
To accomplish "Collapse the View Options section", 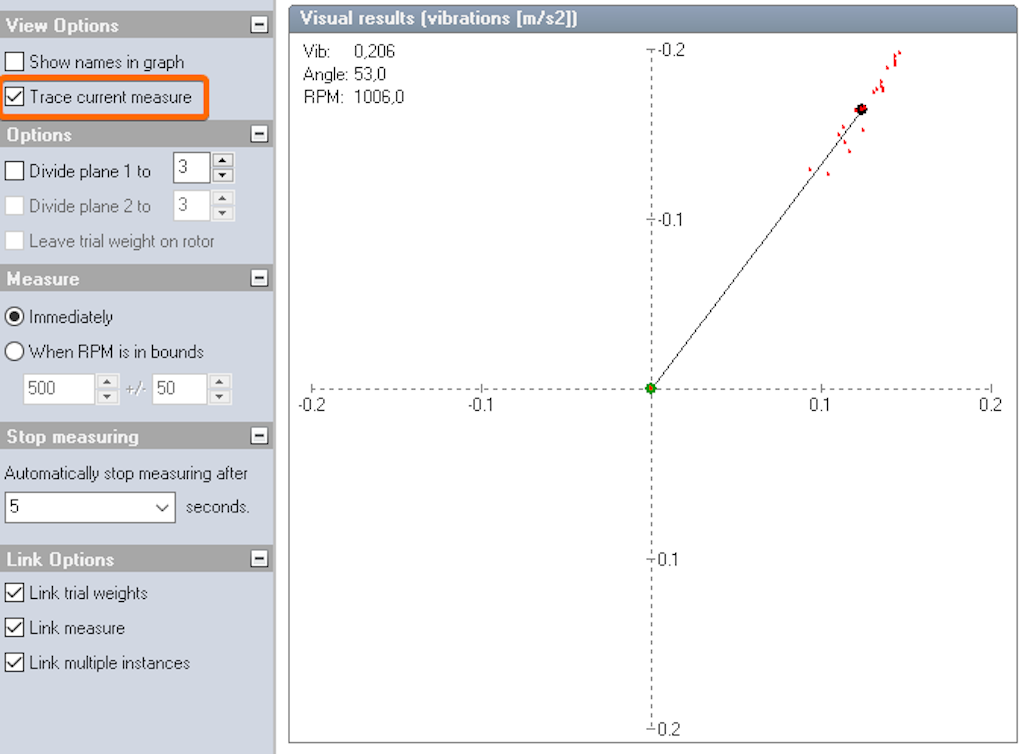I will (x=259, y=25).
